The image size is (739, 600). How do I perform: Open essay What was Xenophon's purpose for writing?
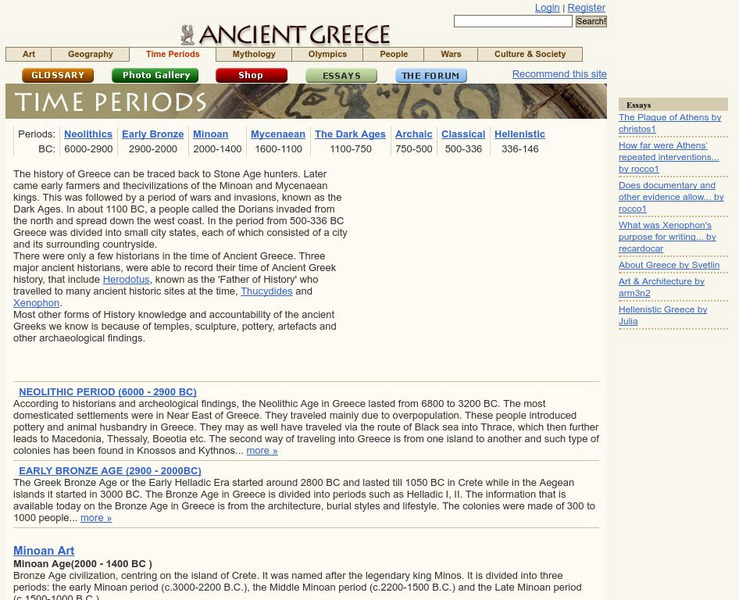click(x=667, y=237)
